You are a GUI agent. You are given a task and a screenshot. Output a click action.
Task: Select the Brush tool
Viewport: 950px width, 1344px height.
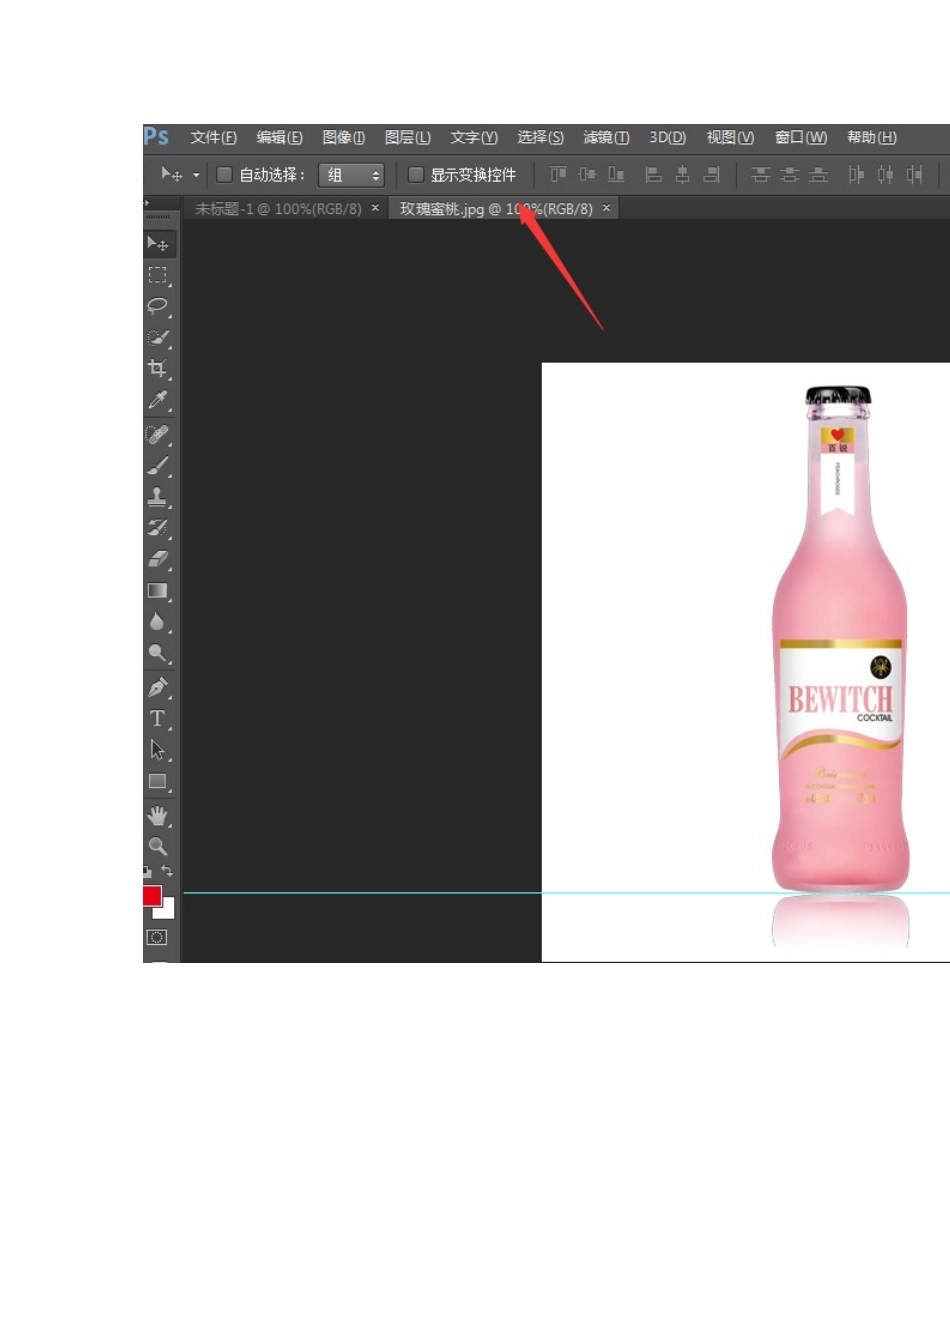click(158, 466)
